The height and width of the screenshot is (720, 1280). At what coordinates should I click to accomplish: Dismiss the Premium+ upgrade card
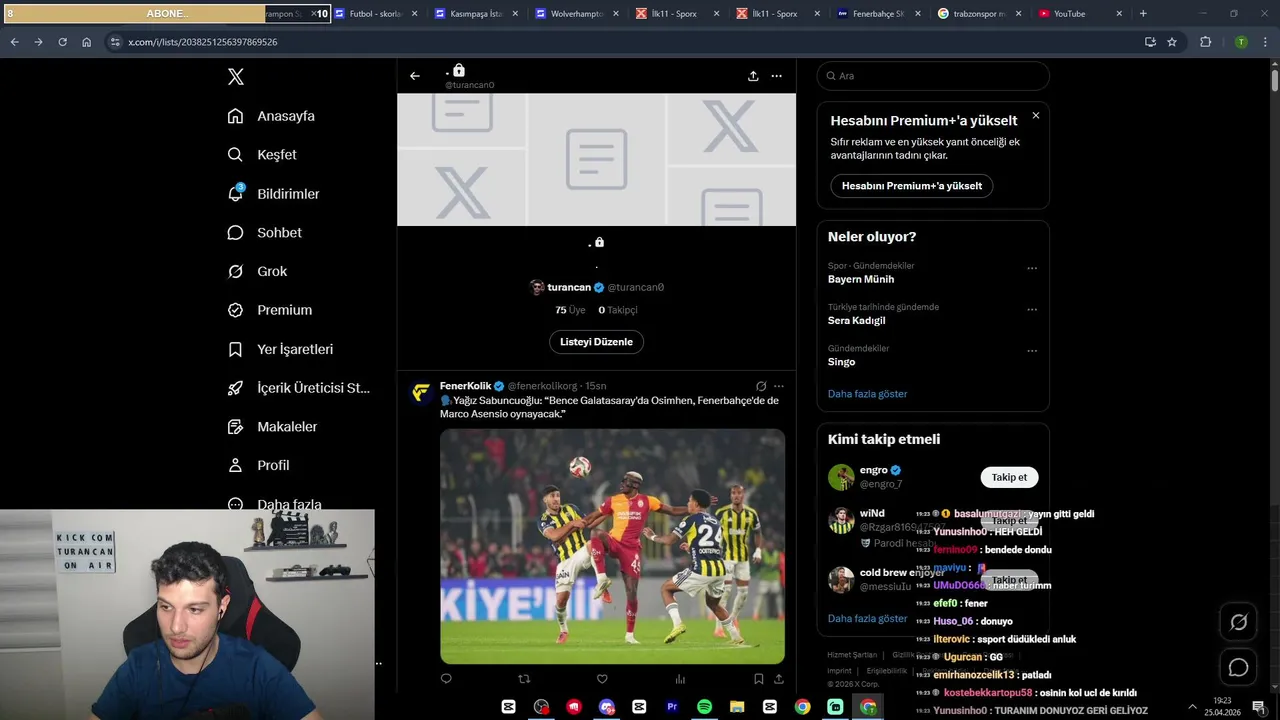1036,116
